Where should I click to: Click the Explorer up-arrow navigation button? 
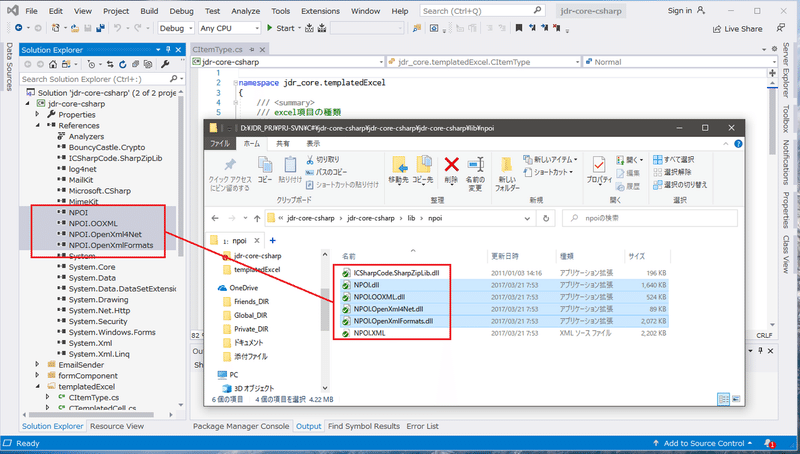pyautogui.click(x=257, y=218)
